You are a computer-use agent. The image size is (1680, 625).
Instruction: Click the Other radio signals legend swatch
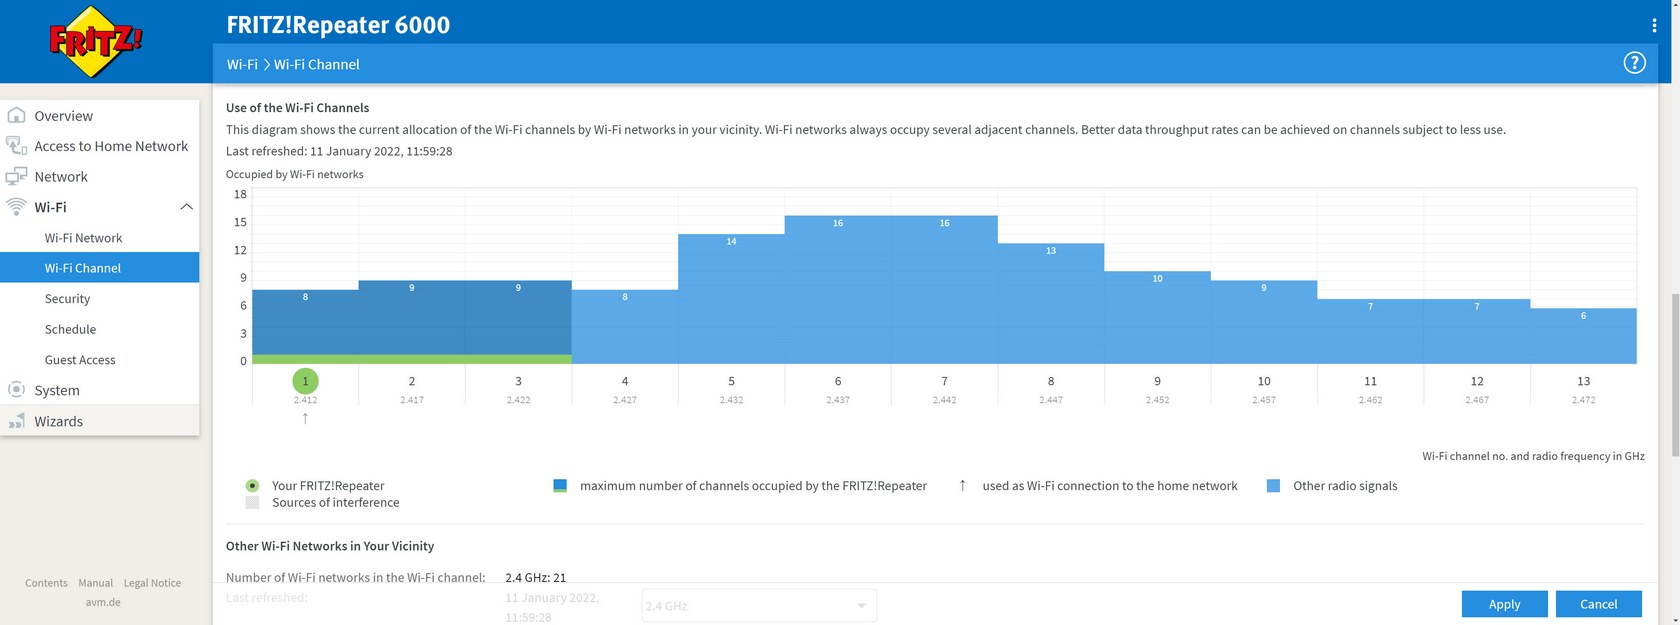1273,485
